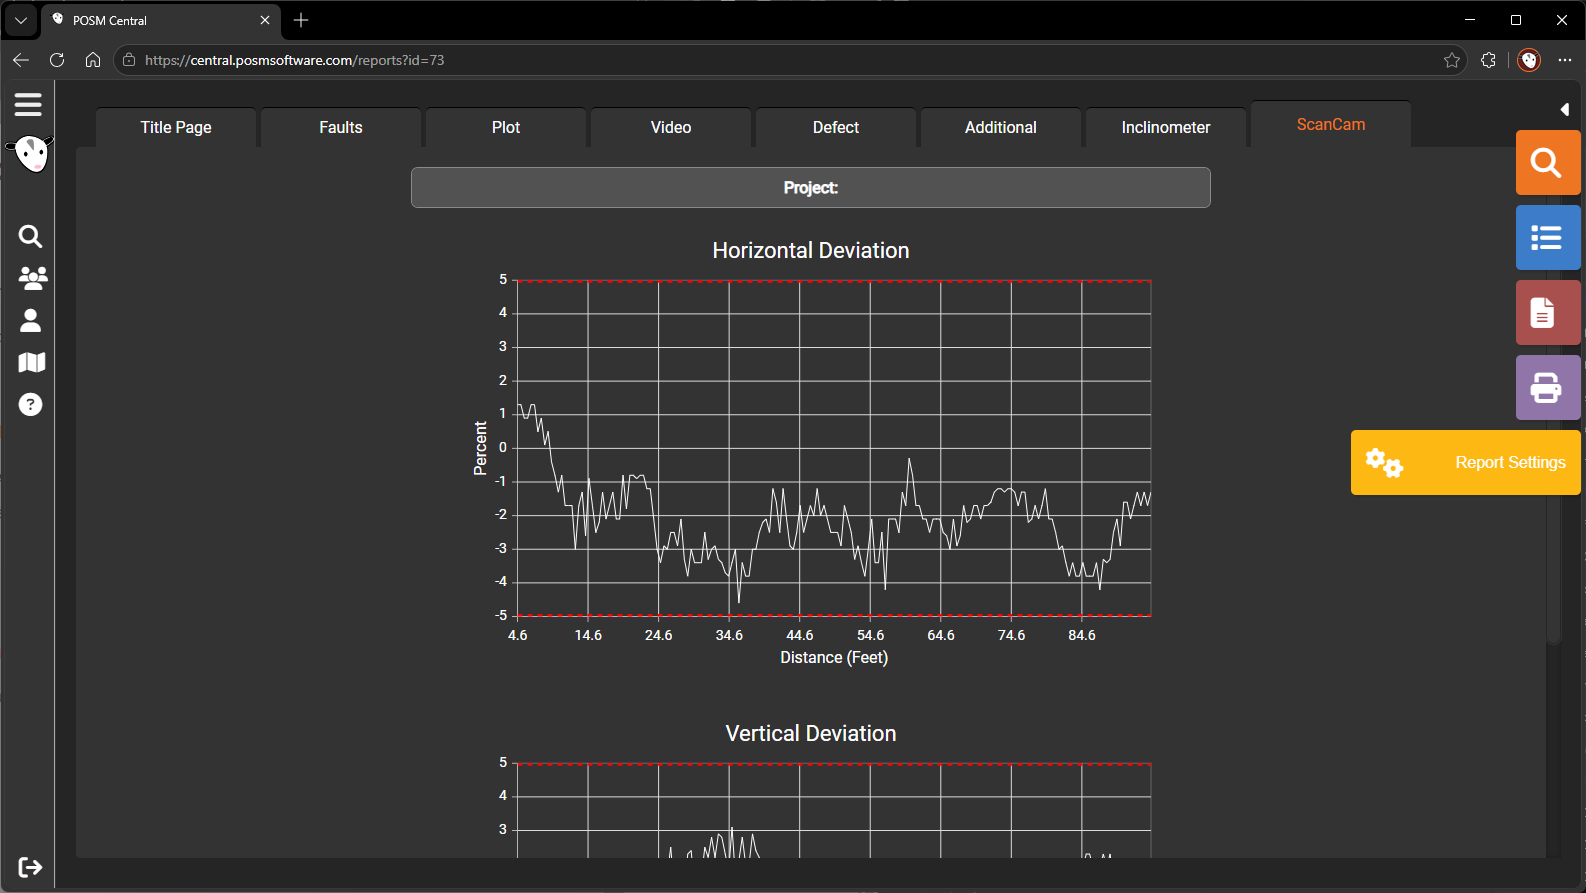Open the map icon in sidebar

tap(32, 362)
